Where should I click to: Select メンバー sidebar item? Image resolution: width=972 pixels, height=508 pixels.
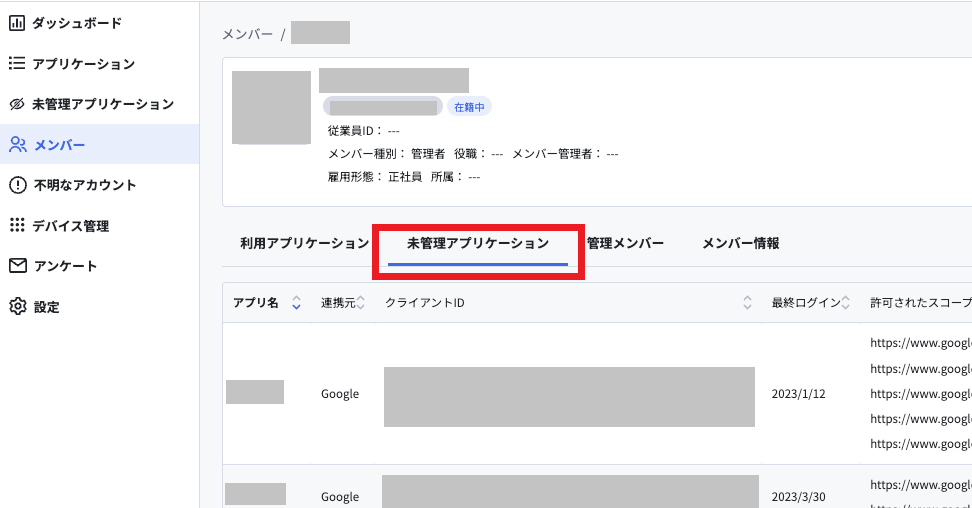point(99,144)
